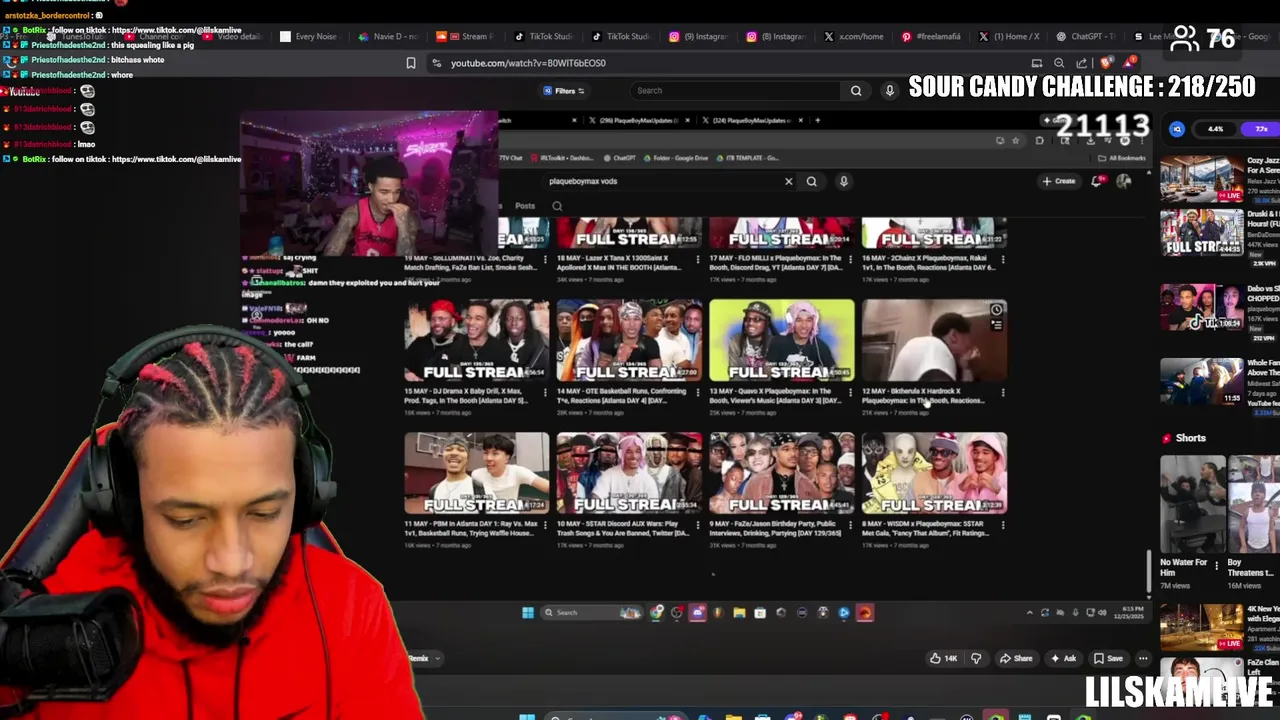Image resolution: width=1280 pixels, height=720 pixels.
Task: Open the Cozy Jazz live recommended video
Action: (x=1202, y=179)
